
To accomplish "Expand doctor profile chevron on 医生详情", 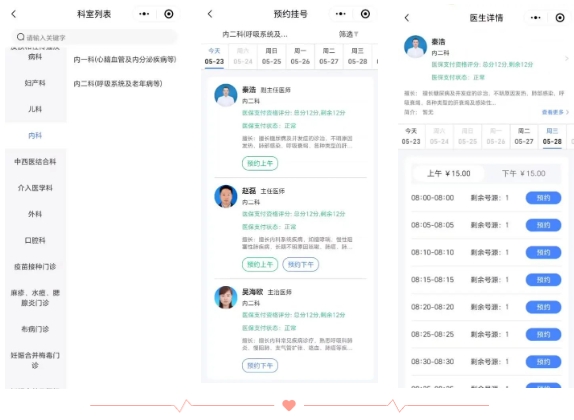I will click(x=567, y=59).
